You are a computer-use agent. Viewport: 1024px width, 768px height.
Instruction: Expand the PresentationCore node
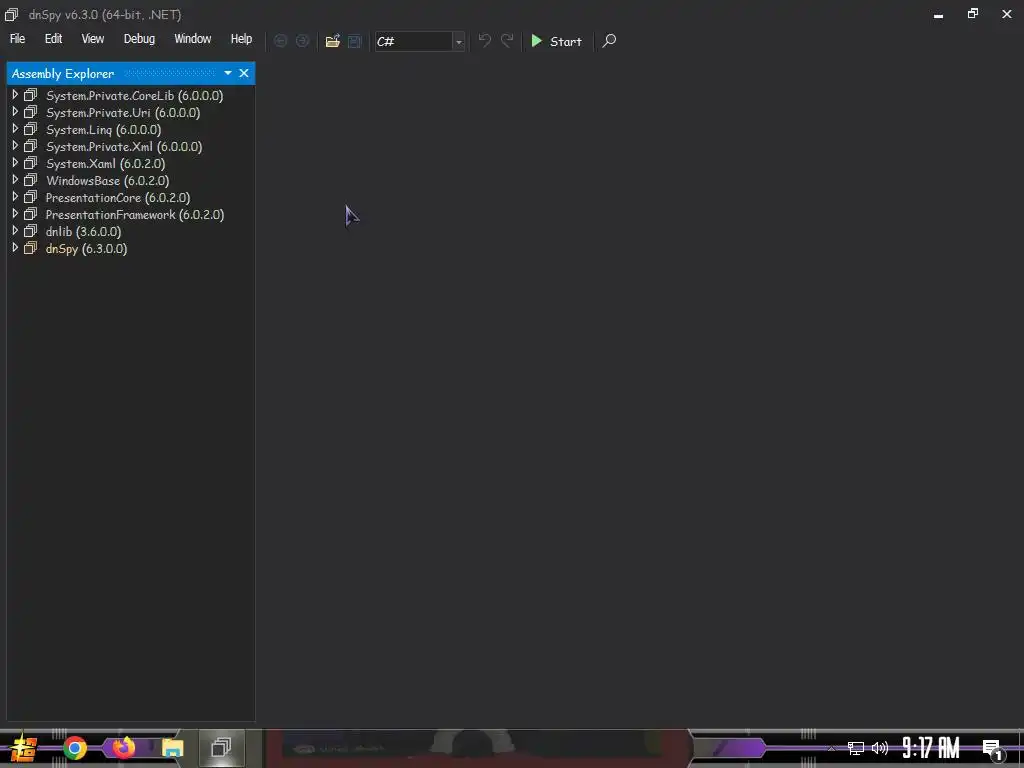[x=14, y=197]
